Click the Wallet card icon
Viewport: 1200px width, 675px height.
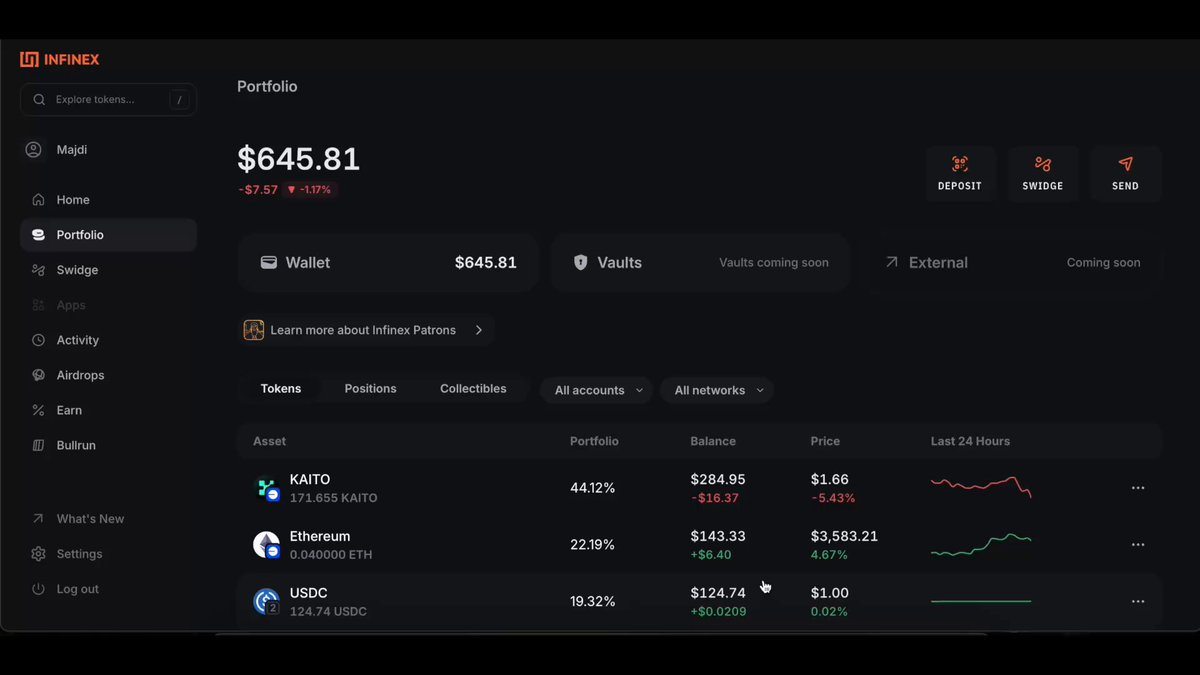(x=269, y=263)
